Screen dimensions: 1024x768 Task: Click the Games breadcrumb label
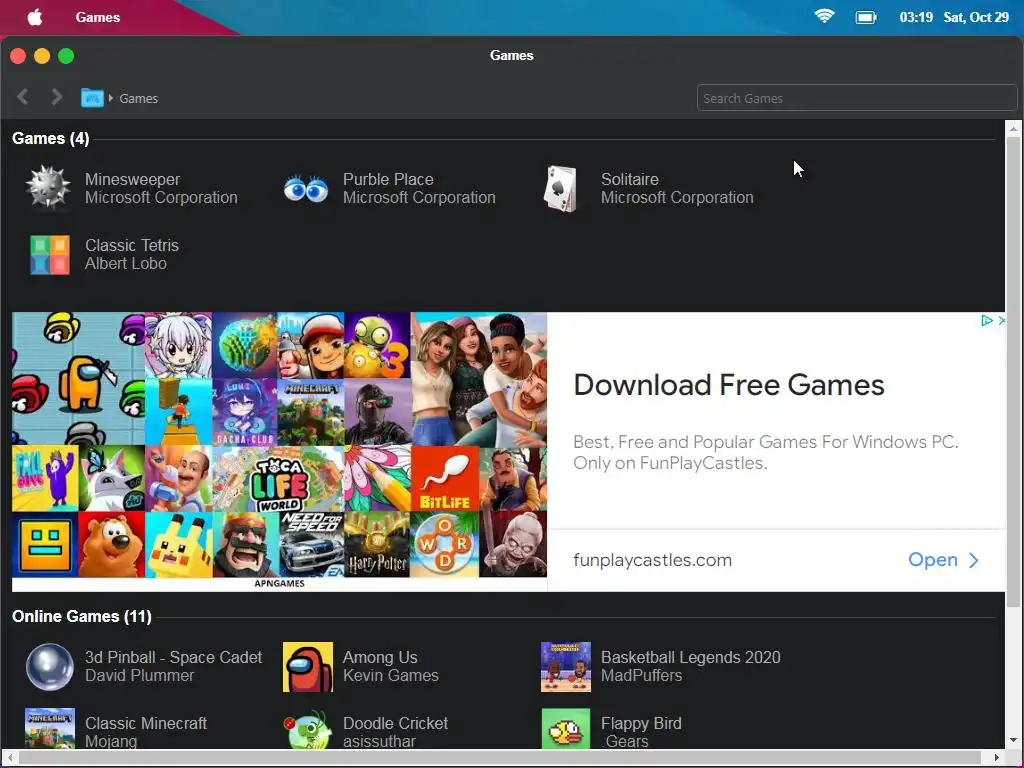tap(138, 98)
